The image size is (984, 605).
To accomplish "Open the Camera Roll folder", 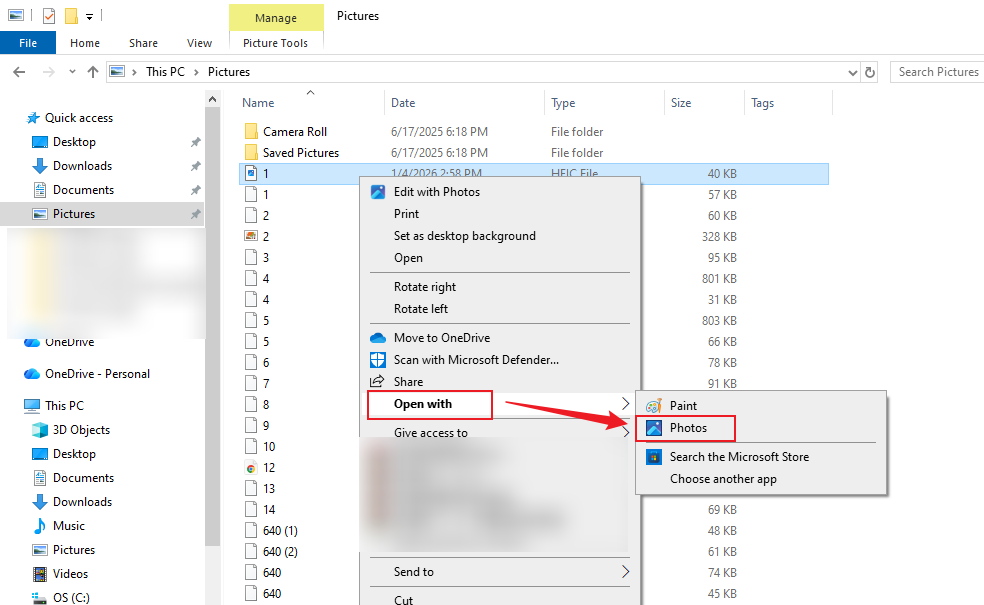I will pos(295,132).
